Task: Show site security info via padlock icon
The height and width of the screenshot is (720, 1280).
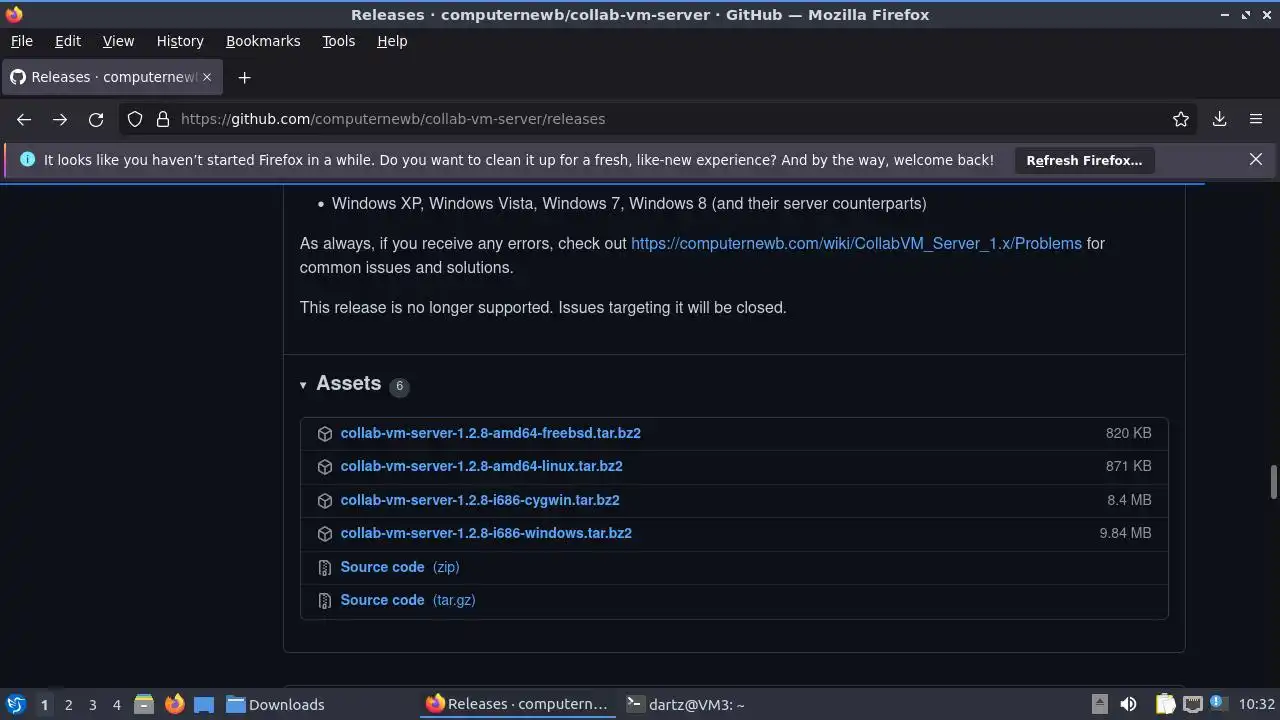Action: click(x=163, y=119)
